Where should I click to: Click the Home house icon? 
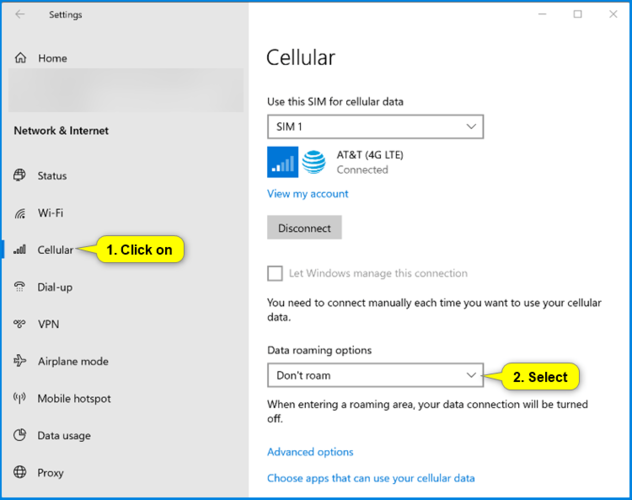pos(21,58)
